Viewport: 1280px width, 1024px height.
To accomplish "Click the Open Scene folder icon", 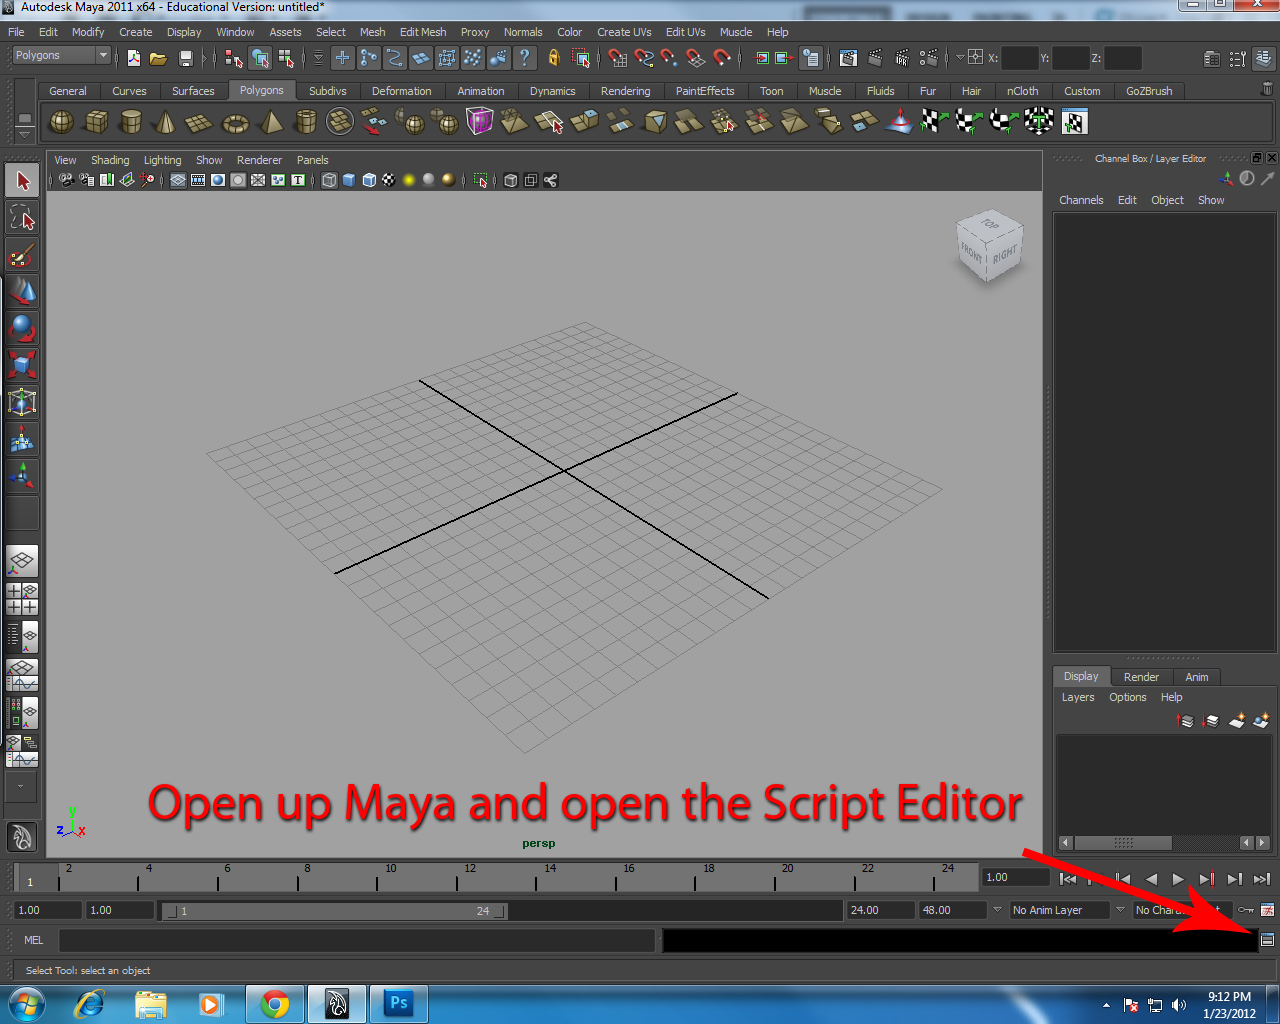I will coord(158,58).
